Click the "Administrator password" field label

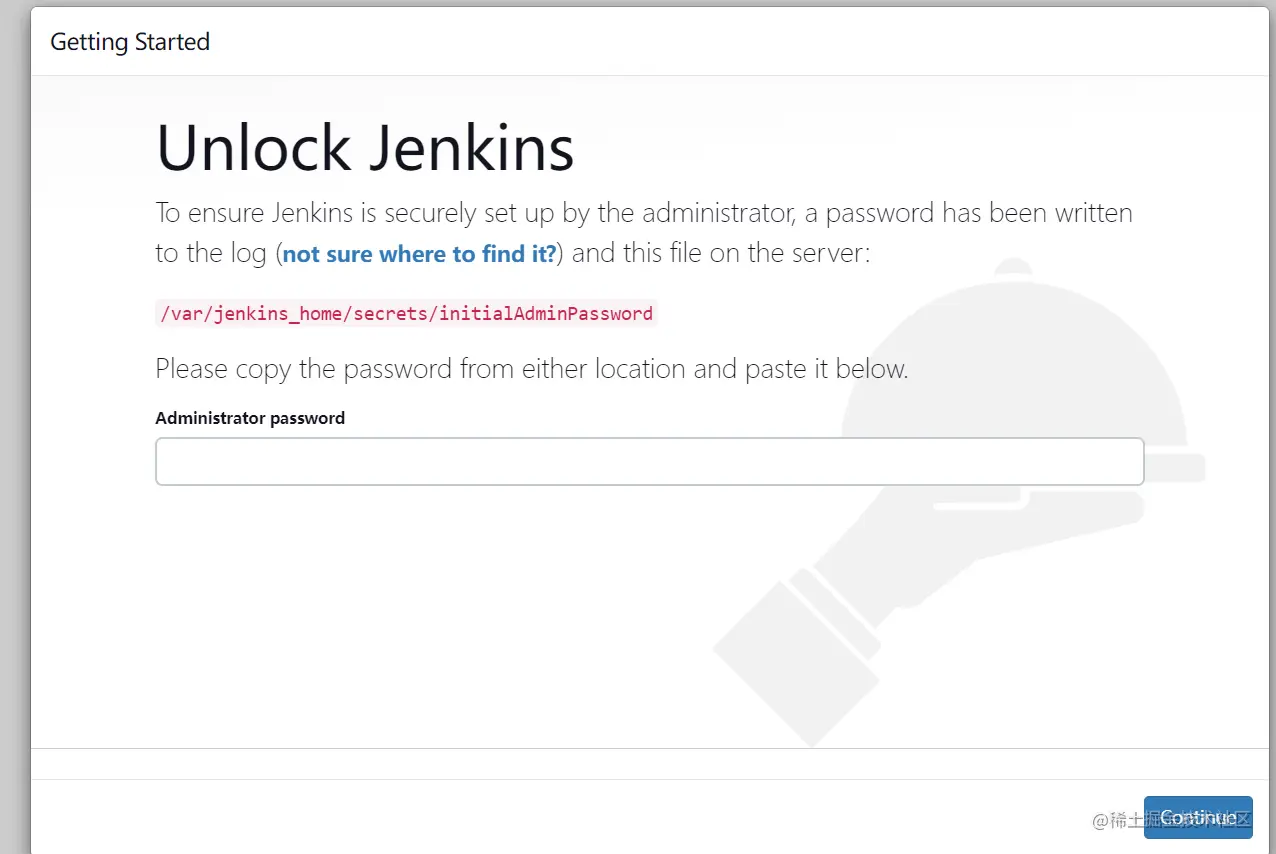pyautogui.click(x=250, y=418)
